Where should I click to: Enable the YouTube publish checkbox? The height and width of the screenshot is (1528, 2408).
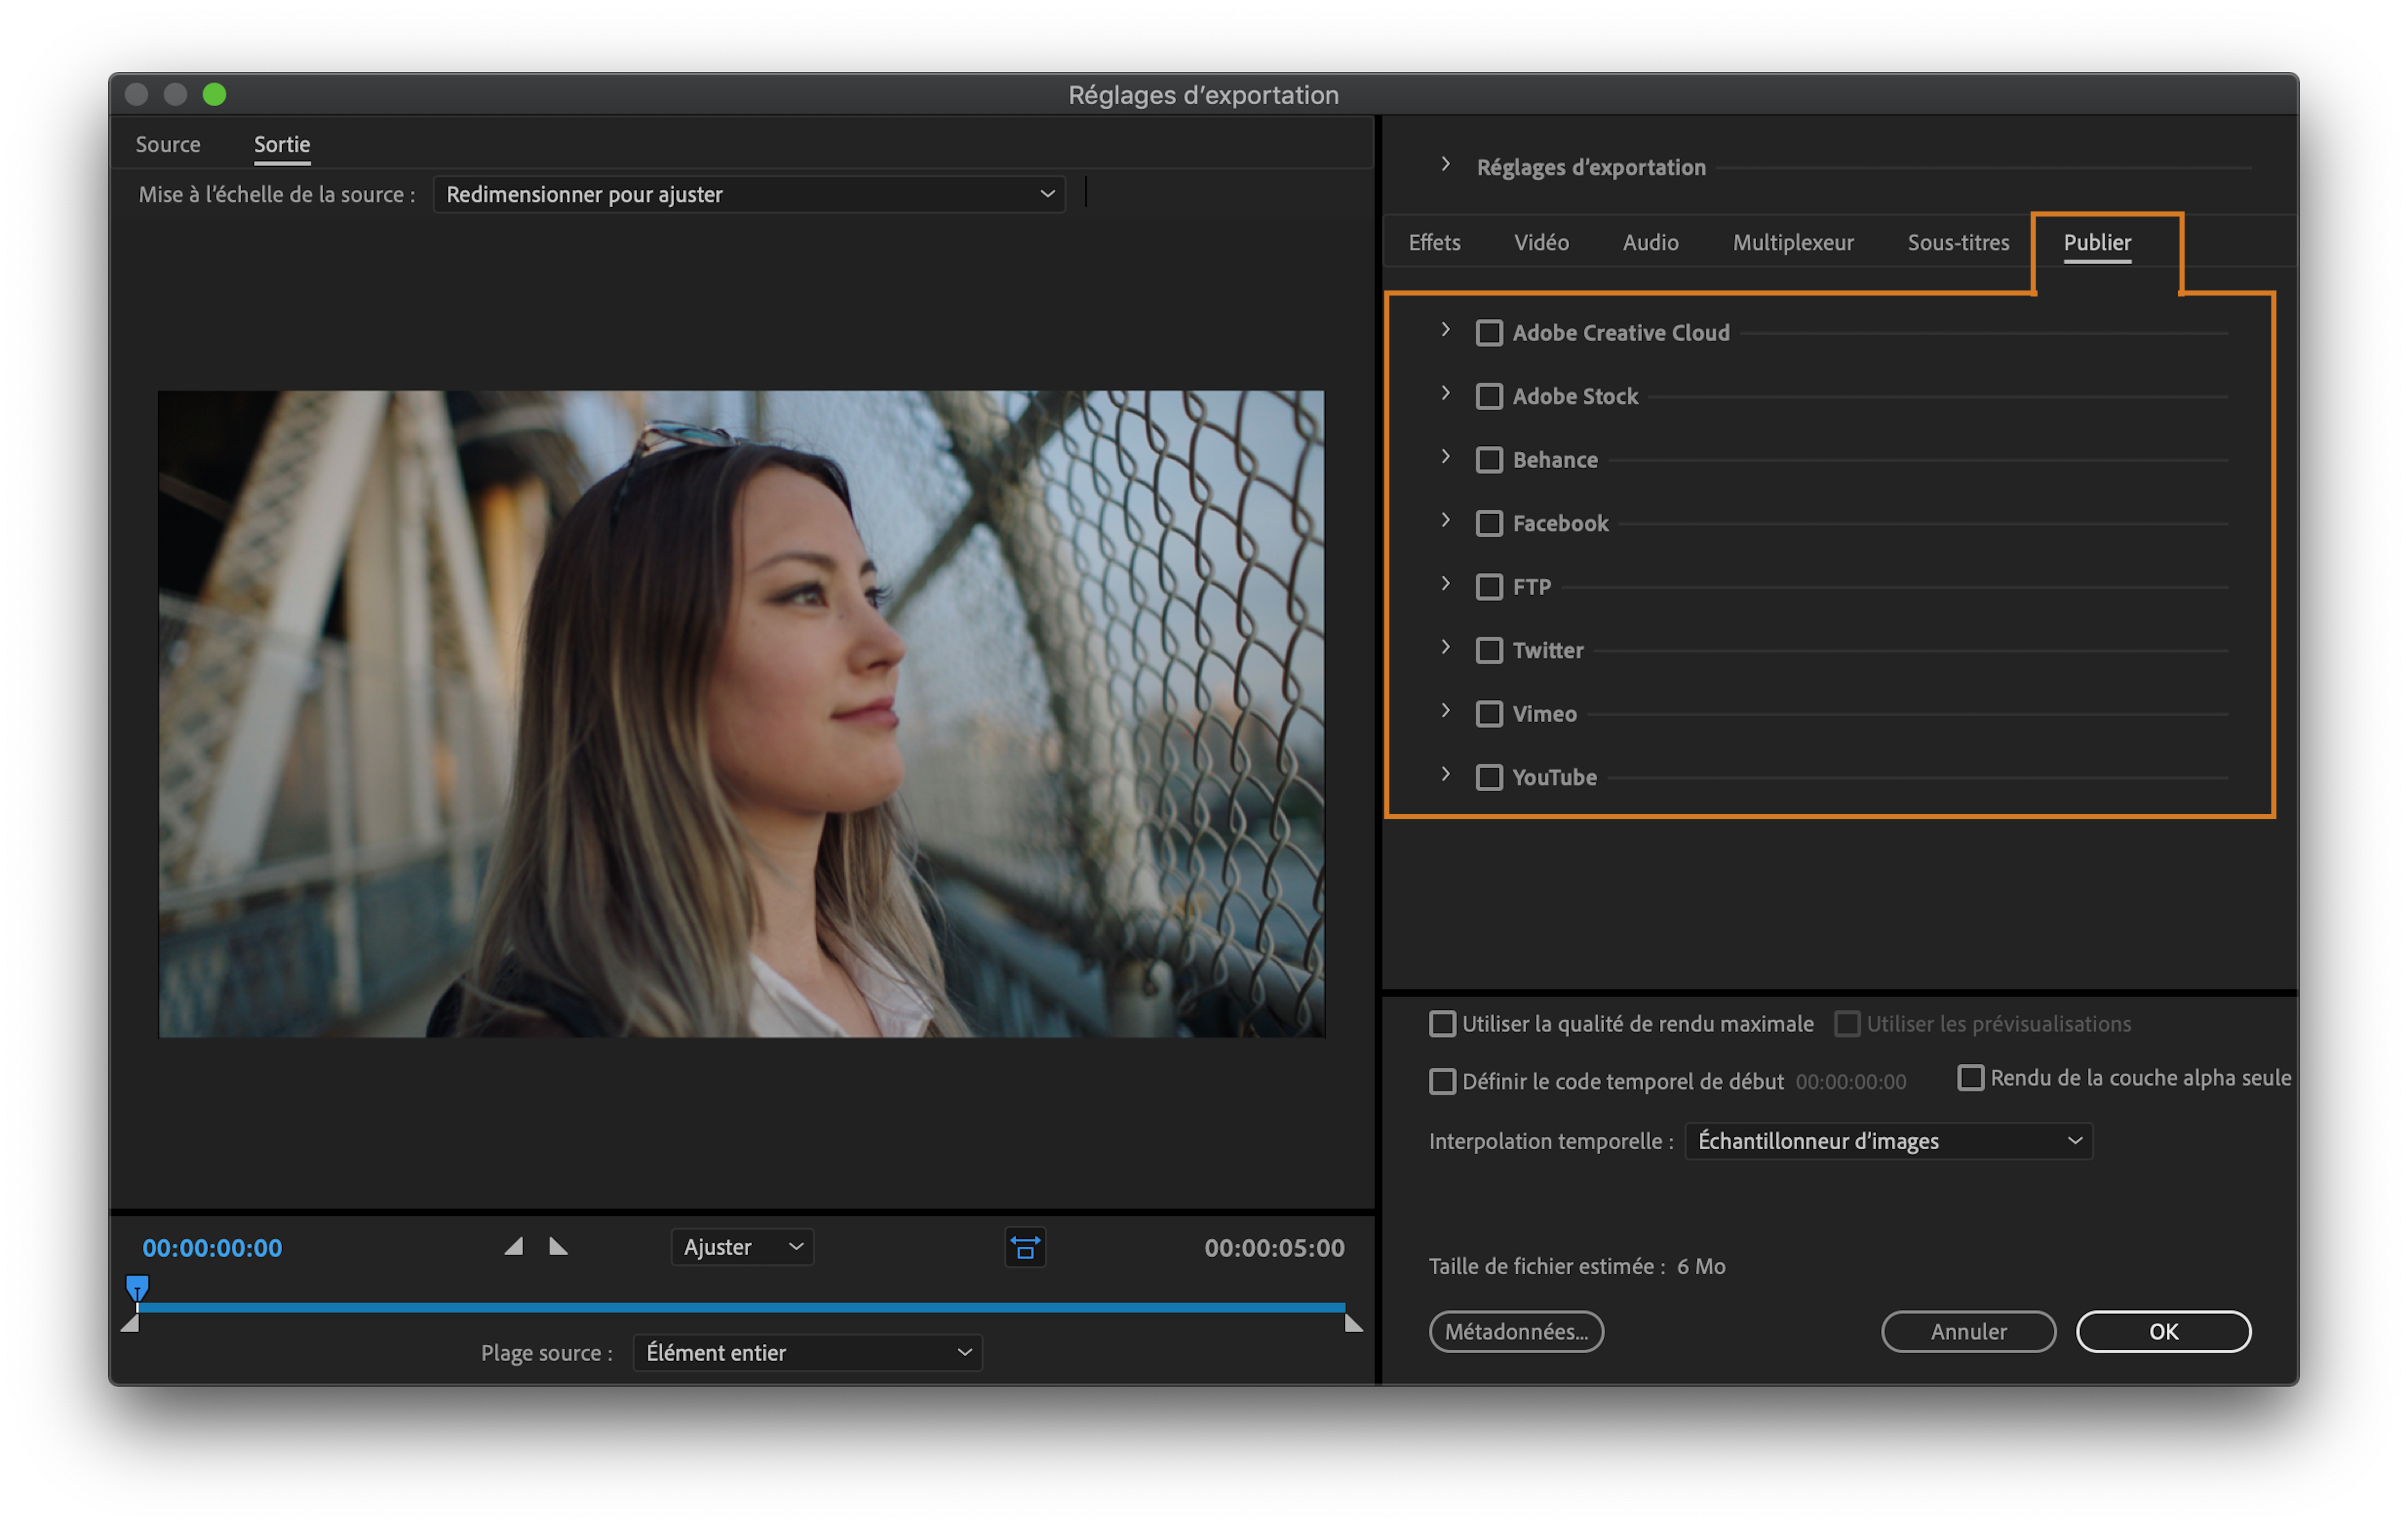pos(1489,777)
